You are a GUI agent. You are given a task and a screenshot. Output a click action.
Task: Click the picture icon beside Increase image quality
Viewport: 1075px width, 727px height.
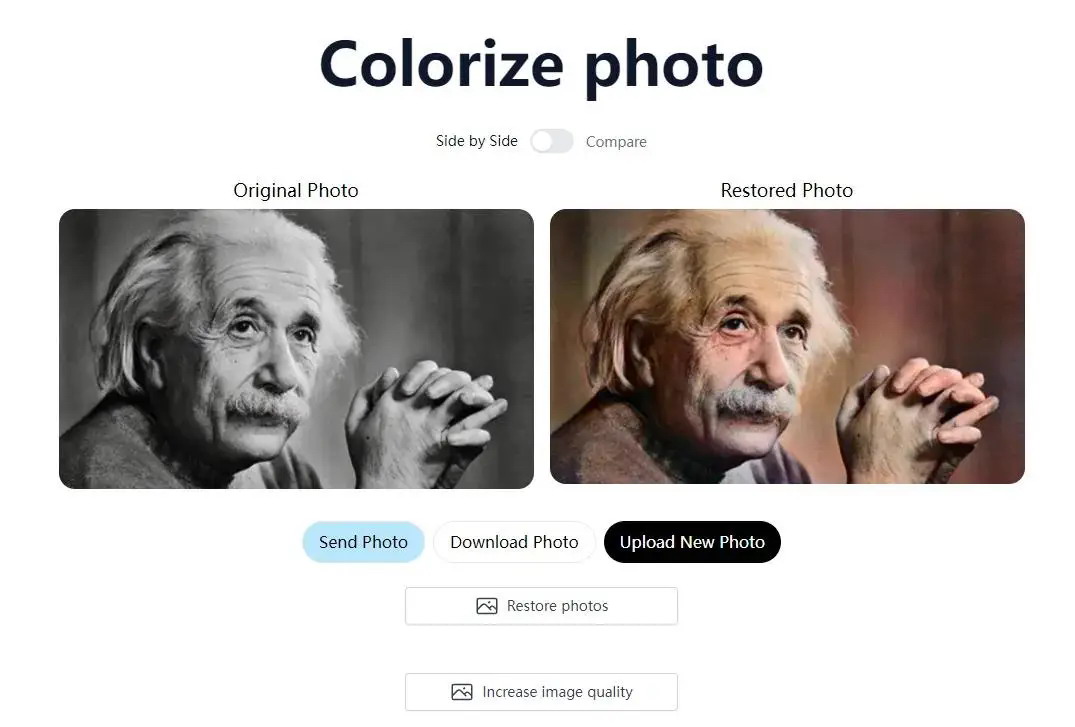coord(462,692)
